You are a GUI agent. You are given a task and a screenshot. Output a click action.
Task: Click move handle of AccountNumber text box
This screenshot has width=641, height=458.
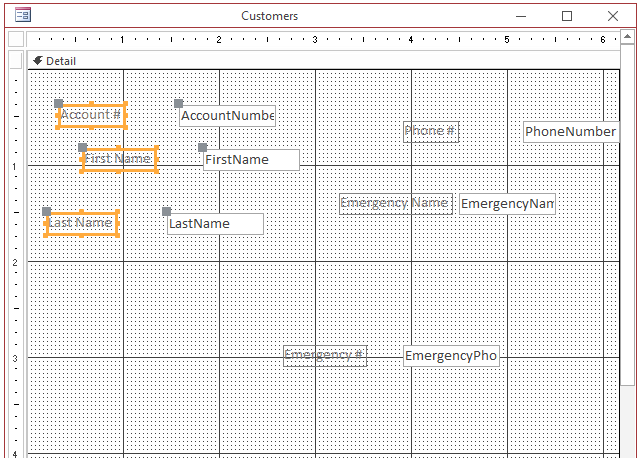coord(178,103)
